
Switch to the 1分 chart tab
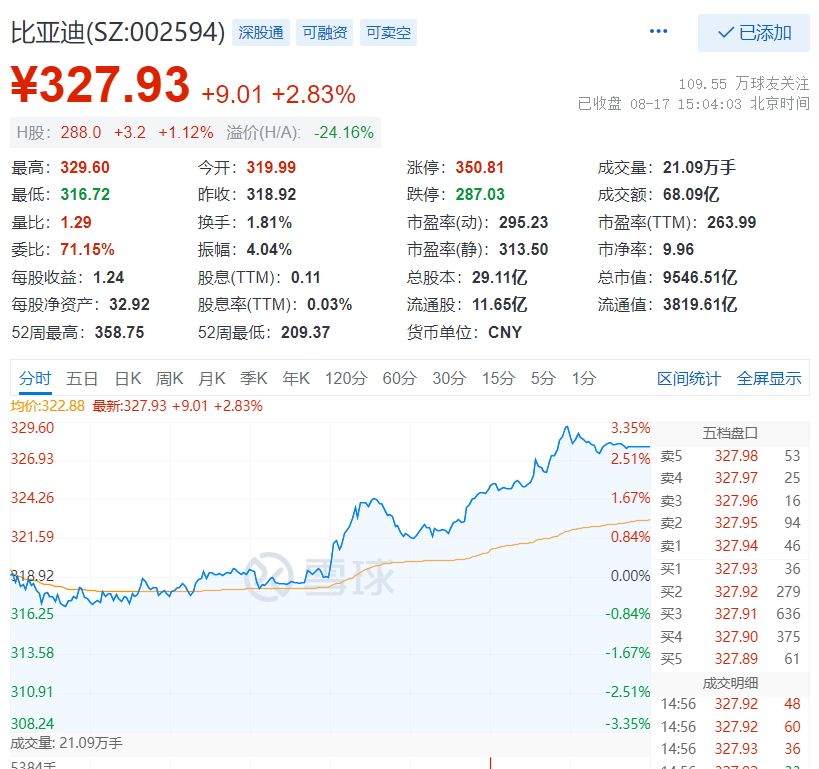pos(583,378)
